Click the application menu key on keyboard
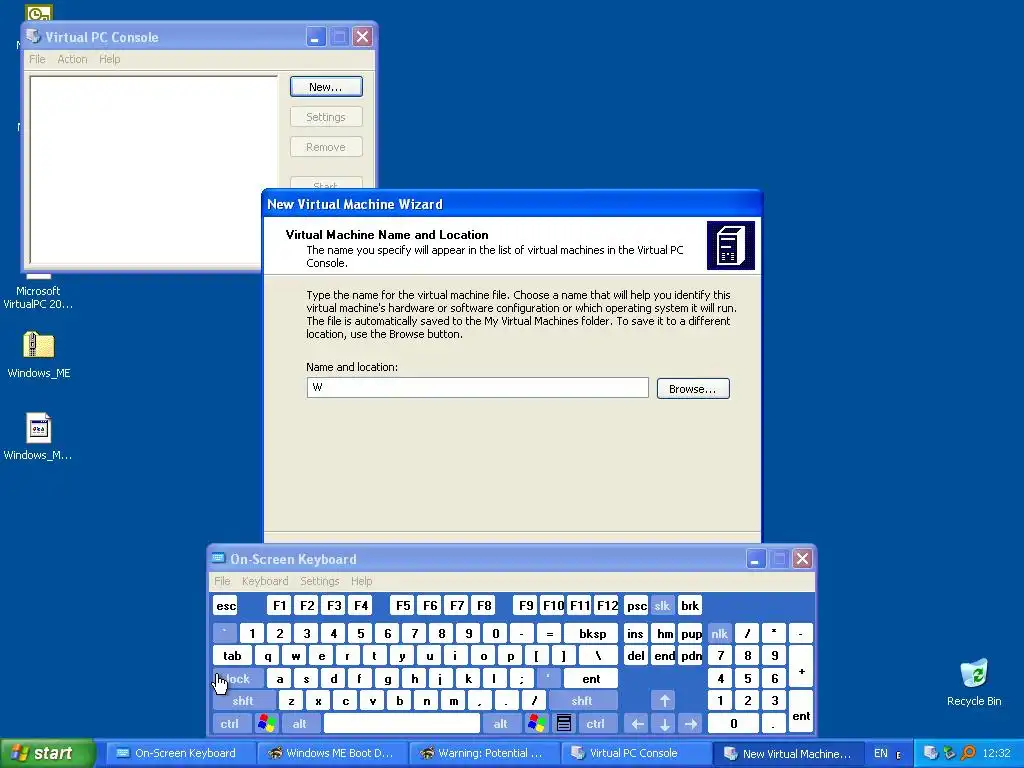The height and width of the screenshot is (768, 1024). [564, 724]
